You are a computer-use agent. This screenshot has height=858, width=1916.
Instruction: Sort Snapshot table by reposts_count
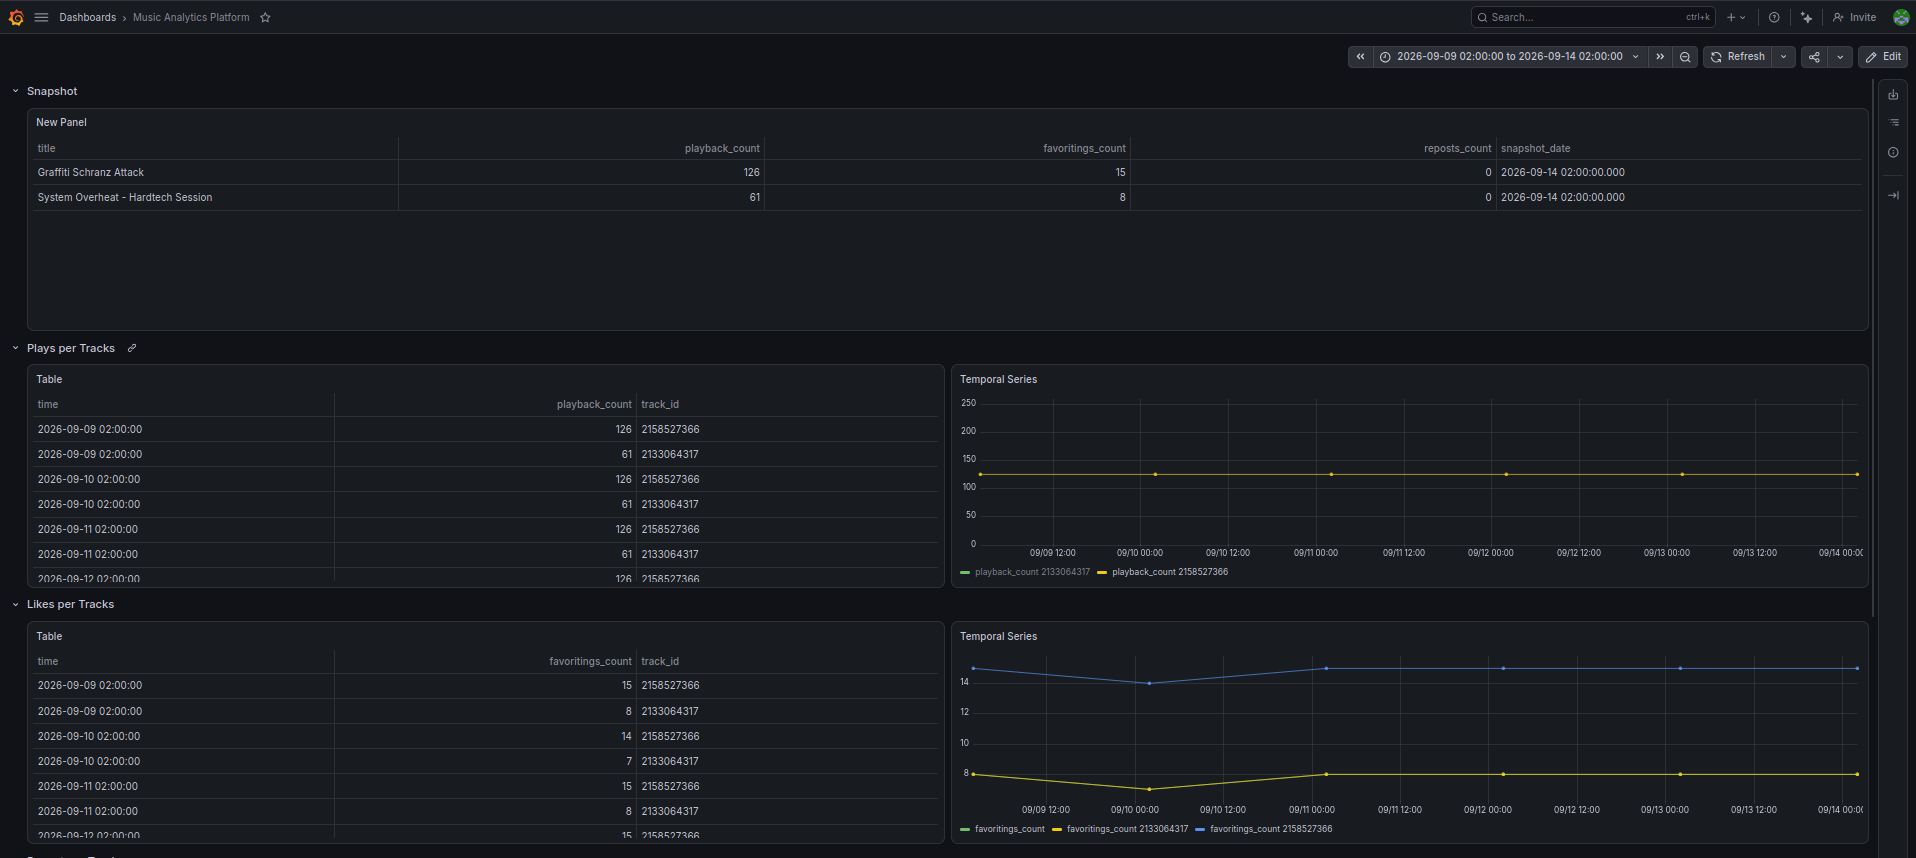(1457, 148)
